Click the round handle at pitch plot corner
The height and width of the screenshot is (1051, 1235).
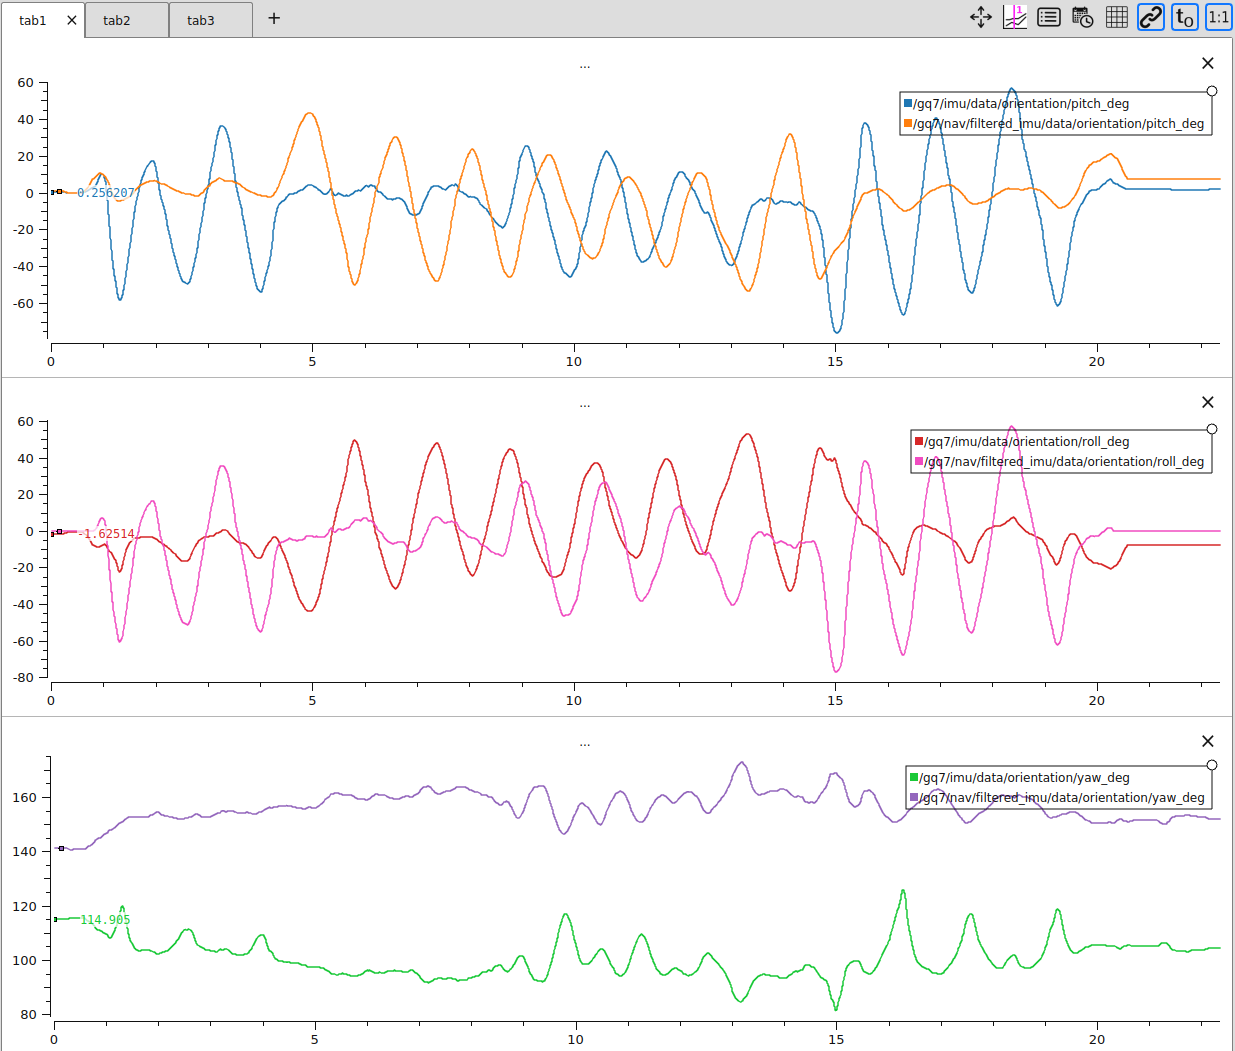(1211, 89)
